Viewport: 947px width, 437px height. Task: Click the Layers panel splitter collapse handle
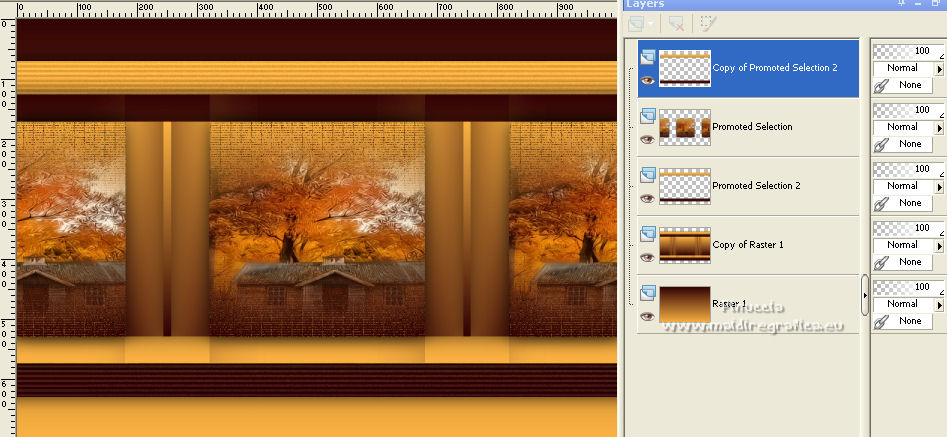(x=865, y=295)
